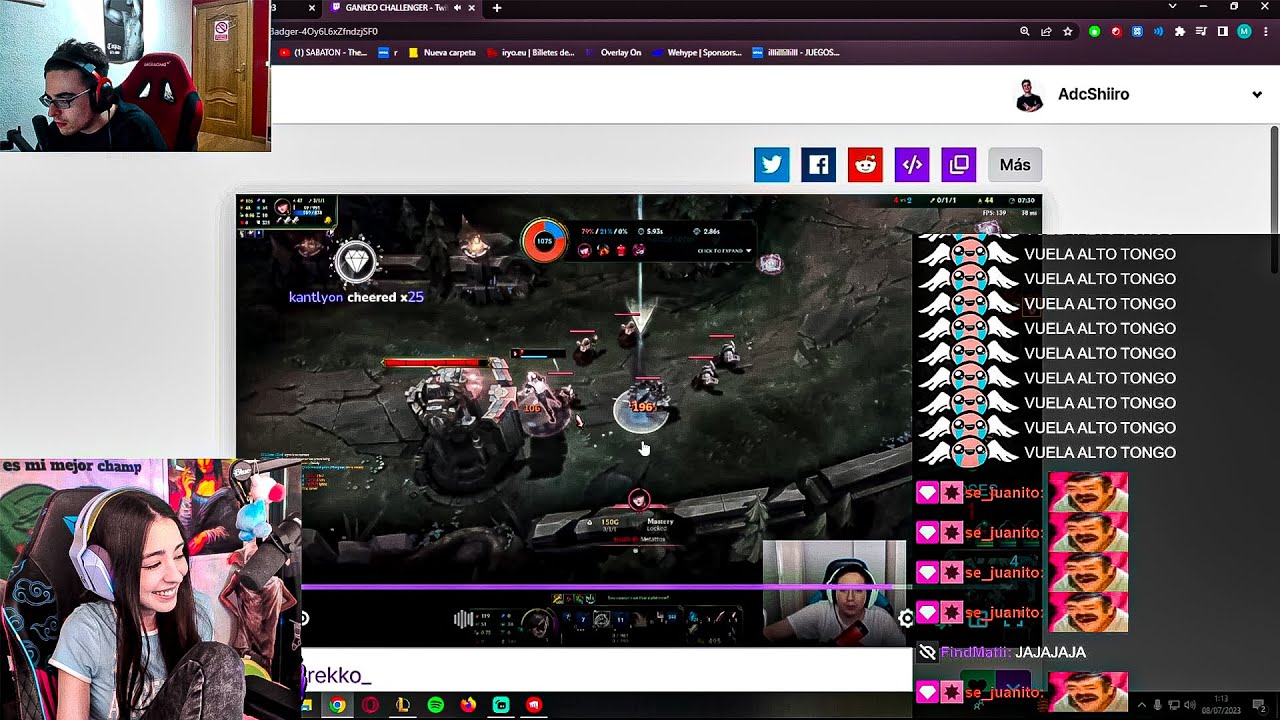Open the Chrome profile avatar M
1280x720 pixels.
[x=1244, y=32]
